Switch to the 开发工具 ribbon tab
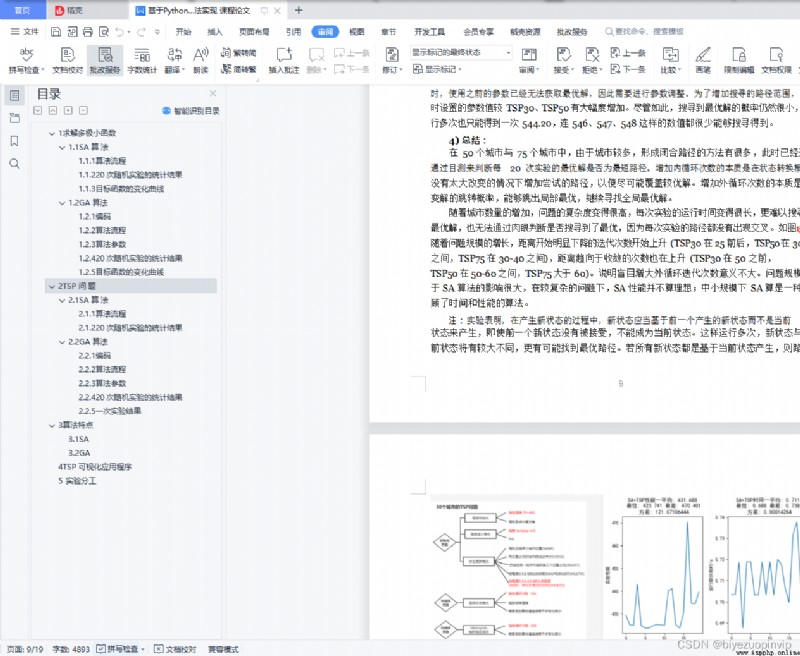Viewport: 800px width, 656px height. [430, 32]
